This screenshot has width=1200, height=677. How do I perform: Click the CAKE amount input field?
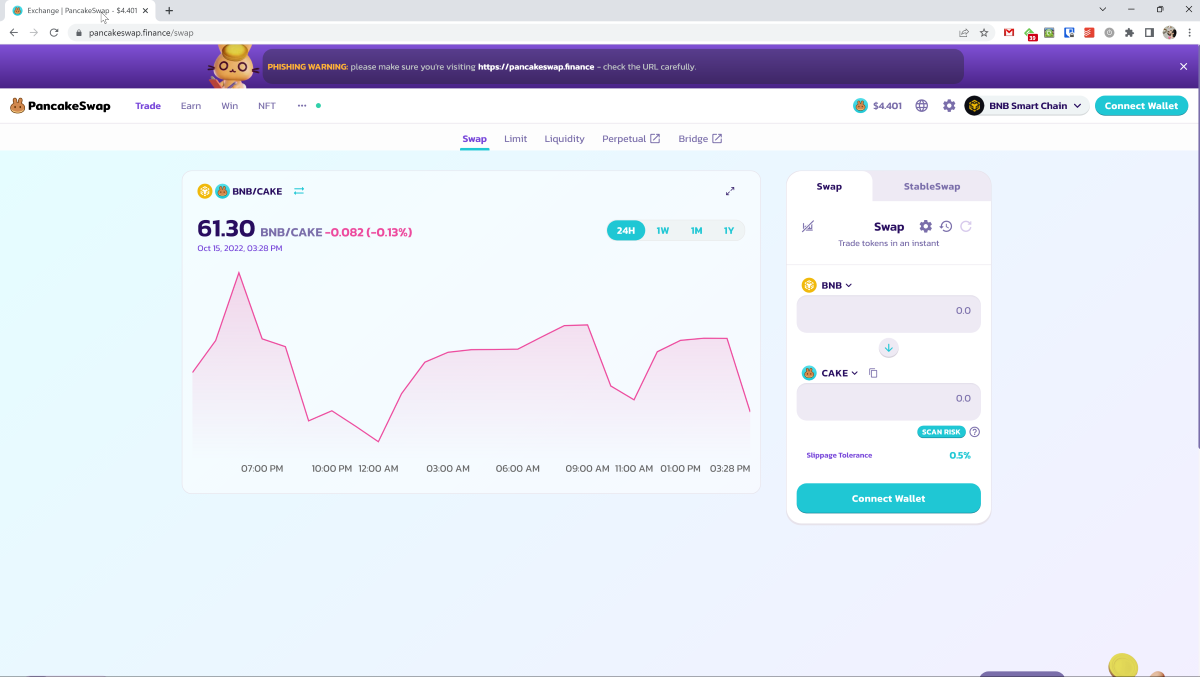coord(889,401)
